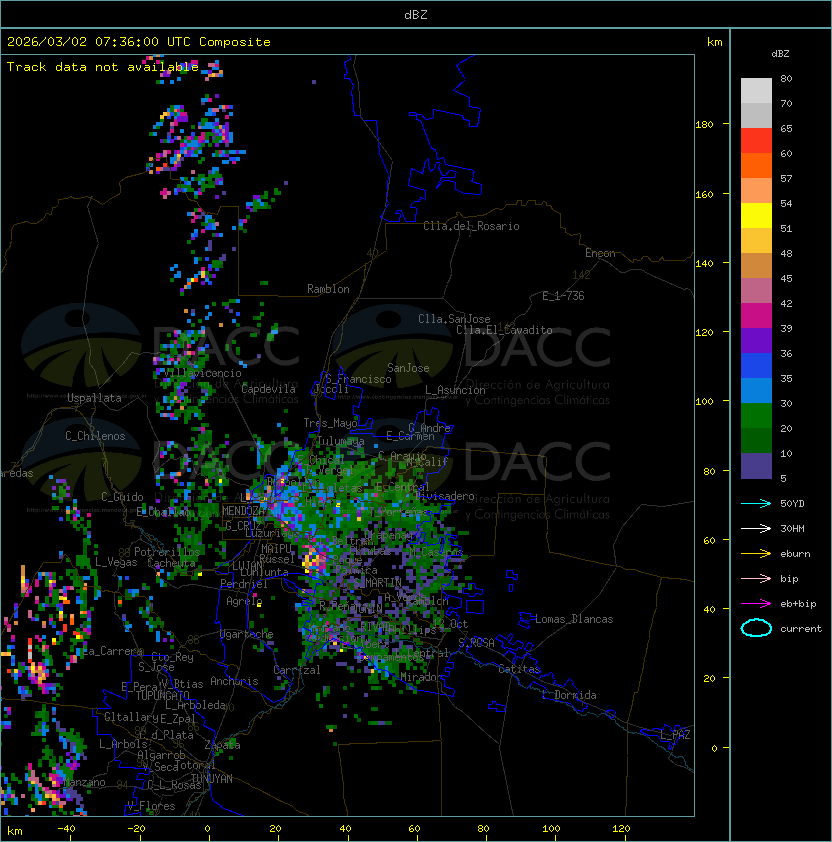Pick the magenta 39-42 dBZ swatch
The width and height of the screenshot is (832, 842).
(756, 316)
